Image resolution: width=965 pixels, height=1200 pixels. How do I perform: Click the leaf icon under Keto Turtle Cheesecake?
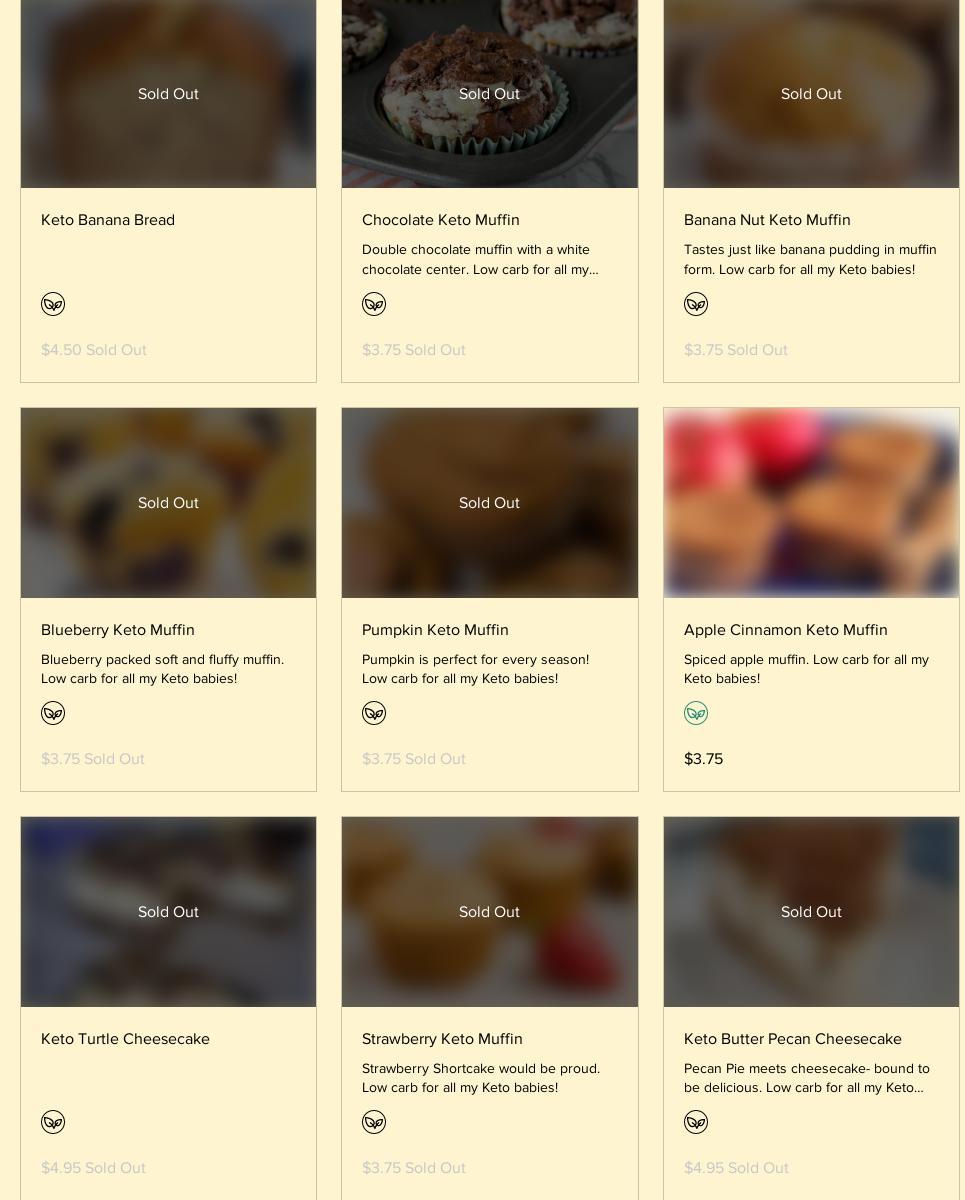53,1122
